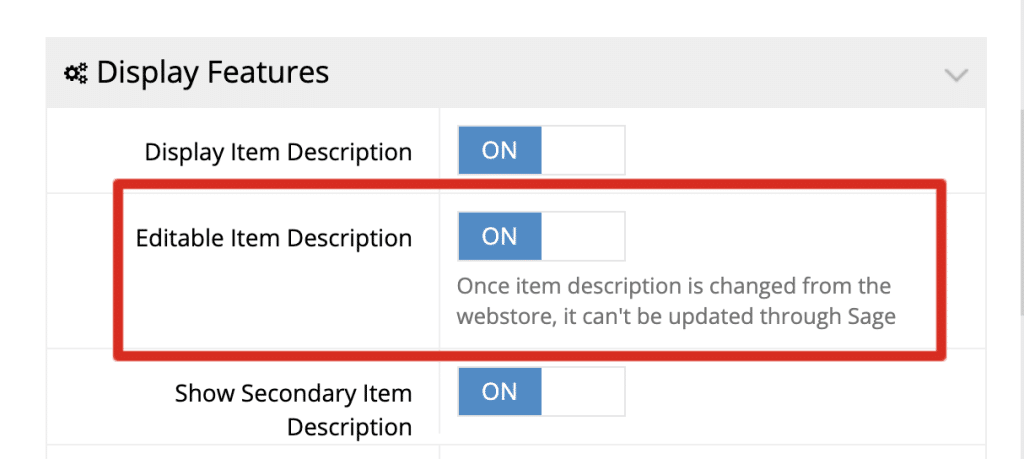Disable the Editable Item Description switch

point(541,236)
